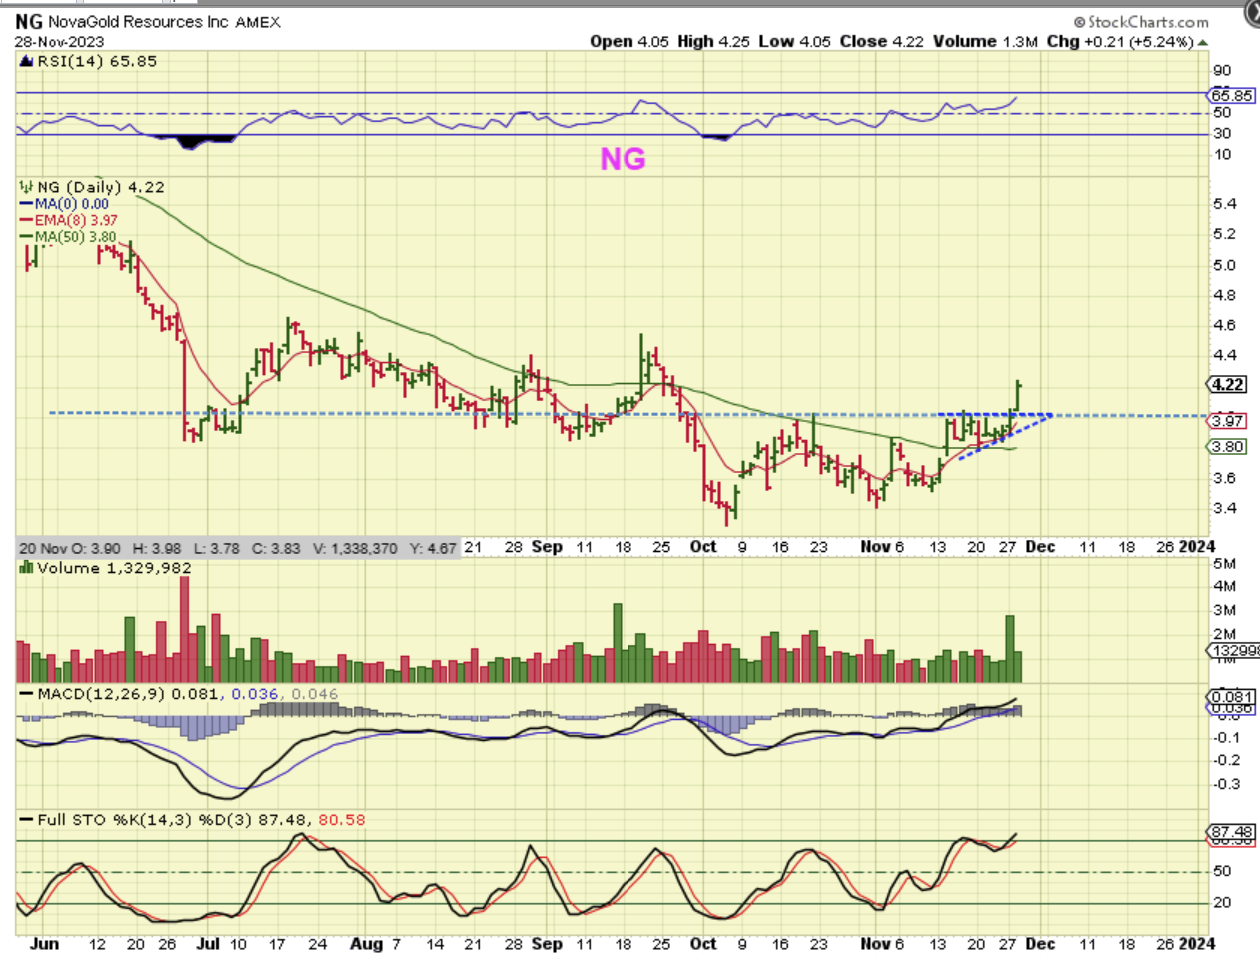Screen dimensions: 1260x954
Task: Click the 87.48 stochastic tag on axis
Action: point(1231,832)
